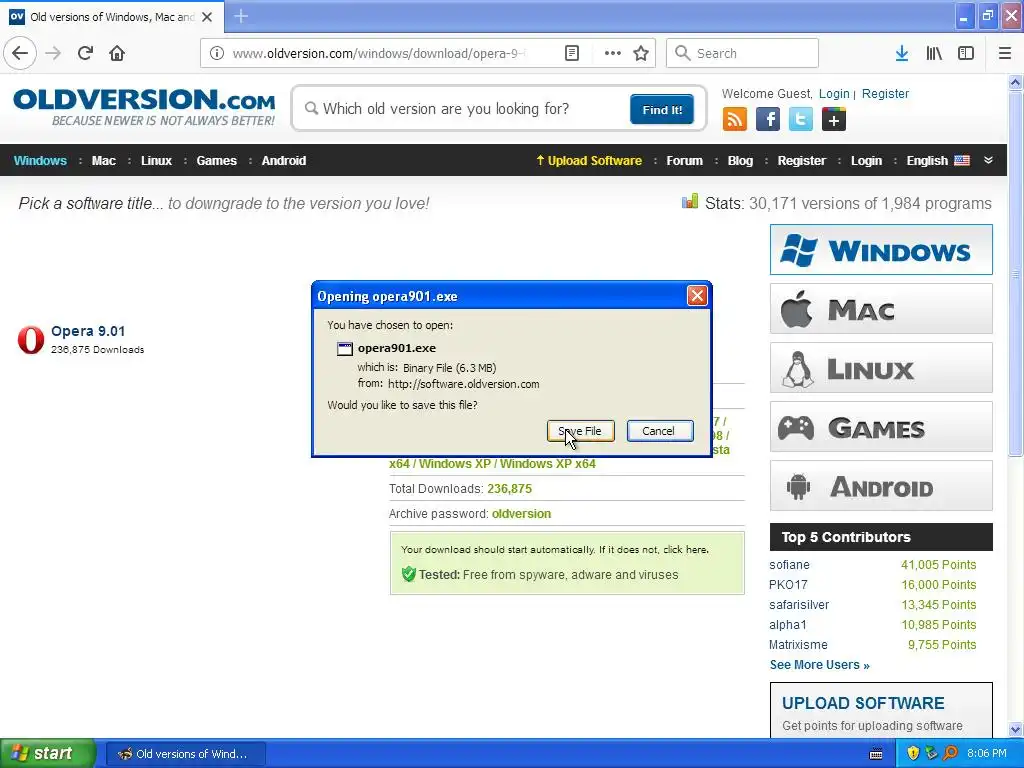Screen dimensions: 1024x768
Task: Click the Opera logo icon
Action: click(x=31, y=340)
